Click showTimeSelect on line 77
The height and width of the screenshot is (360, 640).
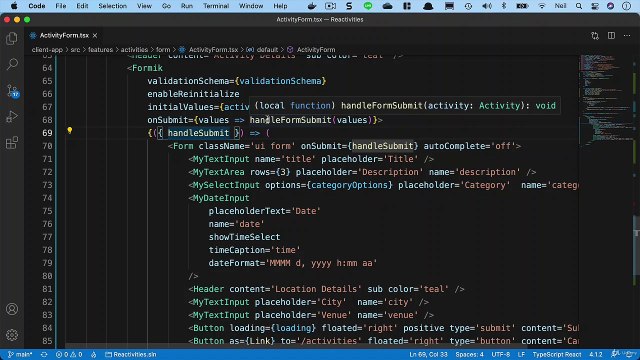coord(244,237)
